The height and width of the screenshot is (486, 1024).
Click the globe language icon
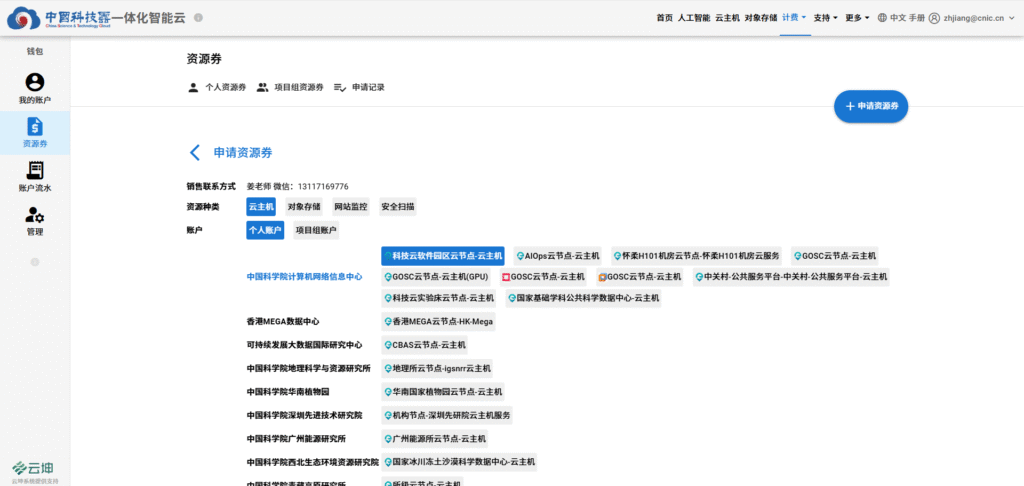tap(882, 18)
